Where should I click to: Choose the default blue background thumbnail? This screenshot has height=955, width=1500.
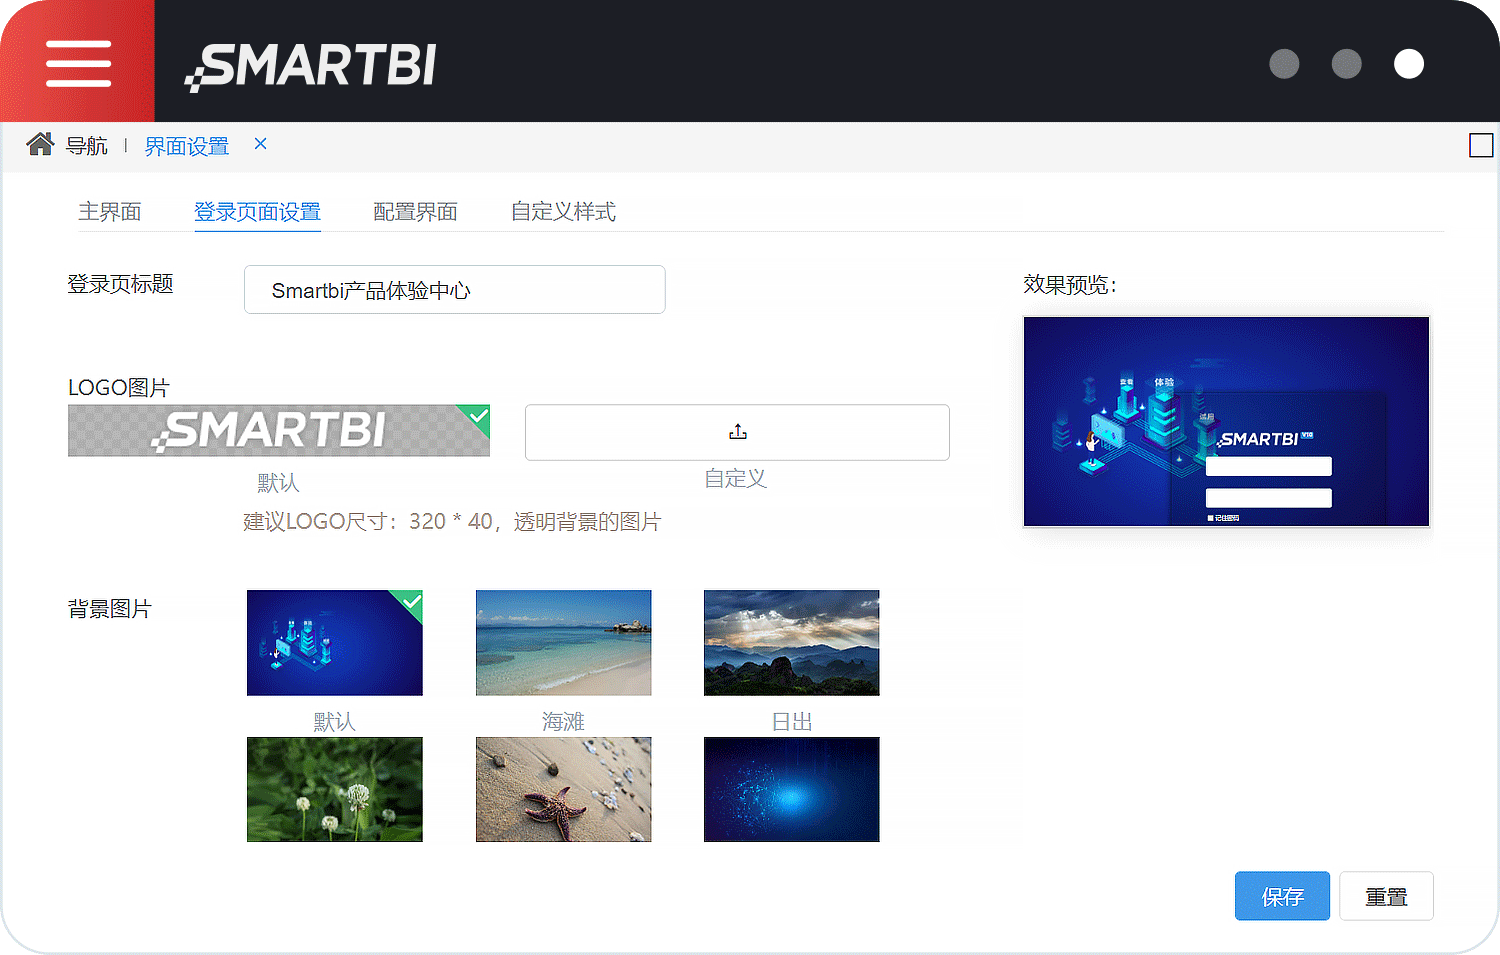[x=335, y=643]
